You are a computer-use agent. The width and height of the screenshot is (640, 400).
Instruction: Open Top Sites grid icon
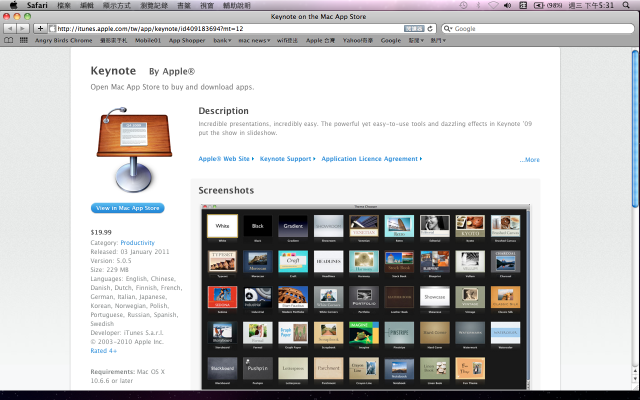click(24, 40)
